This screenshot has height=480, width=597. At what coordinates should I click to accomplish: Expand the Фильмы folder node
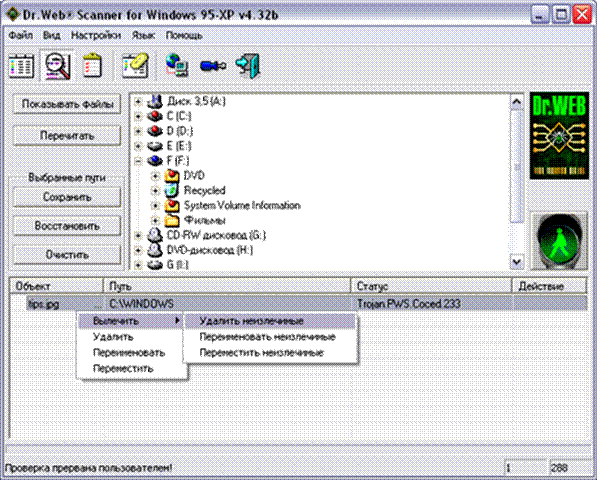click(155, 220)
